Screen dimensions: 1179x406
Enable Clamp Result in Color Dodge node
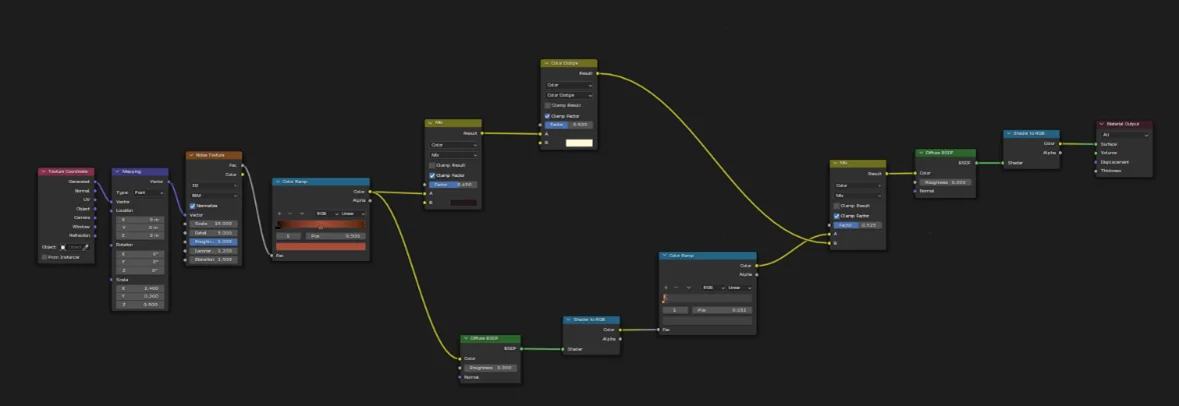pos(548,105)
